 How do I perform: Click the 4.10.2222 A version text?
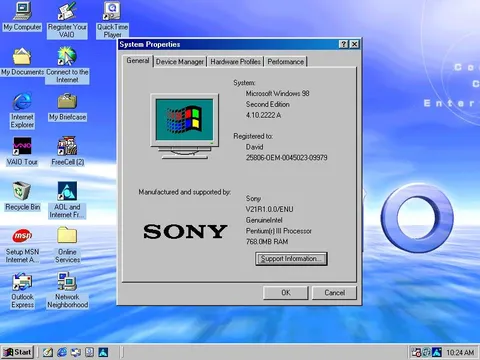click(x=263, y=115)
